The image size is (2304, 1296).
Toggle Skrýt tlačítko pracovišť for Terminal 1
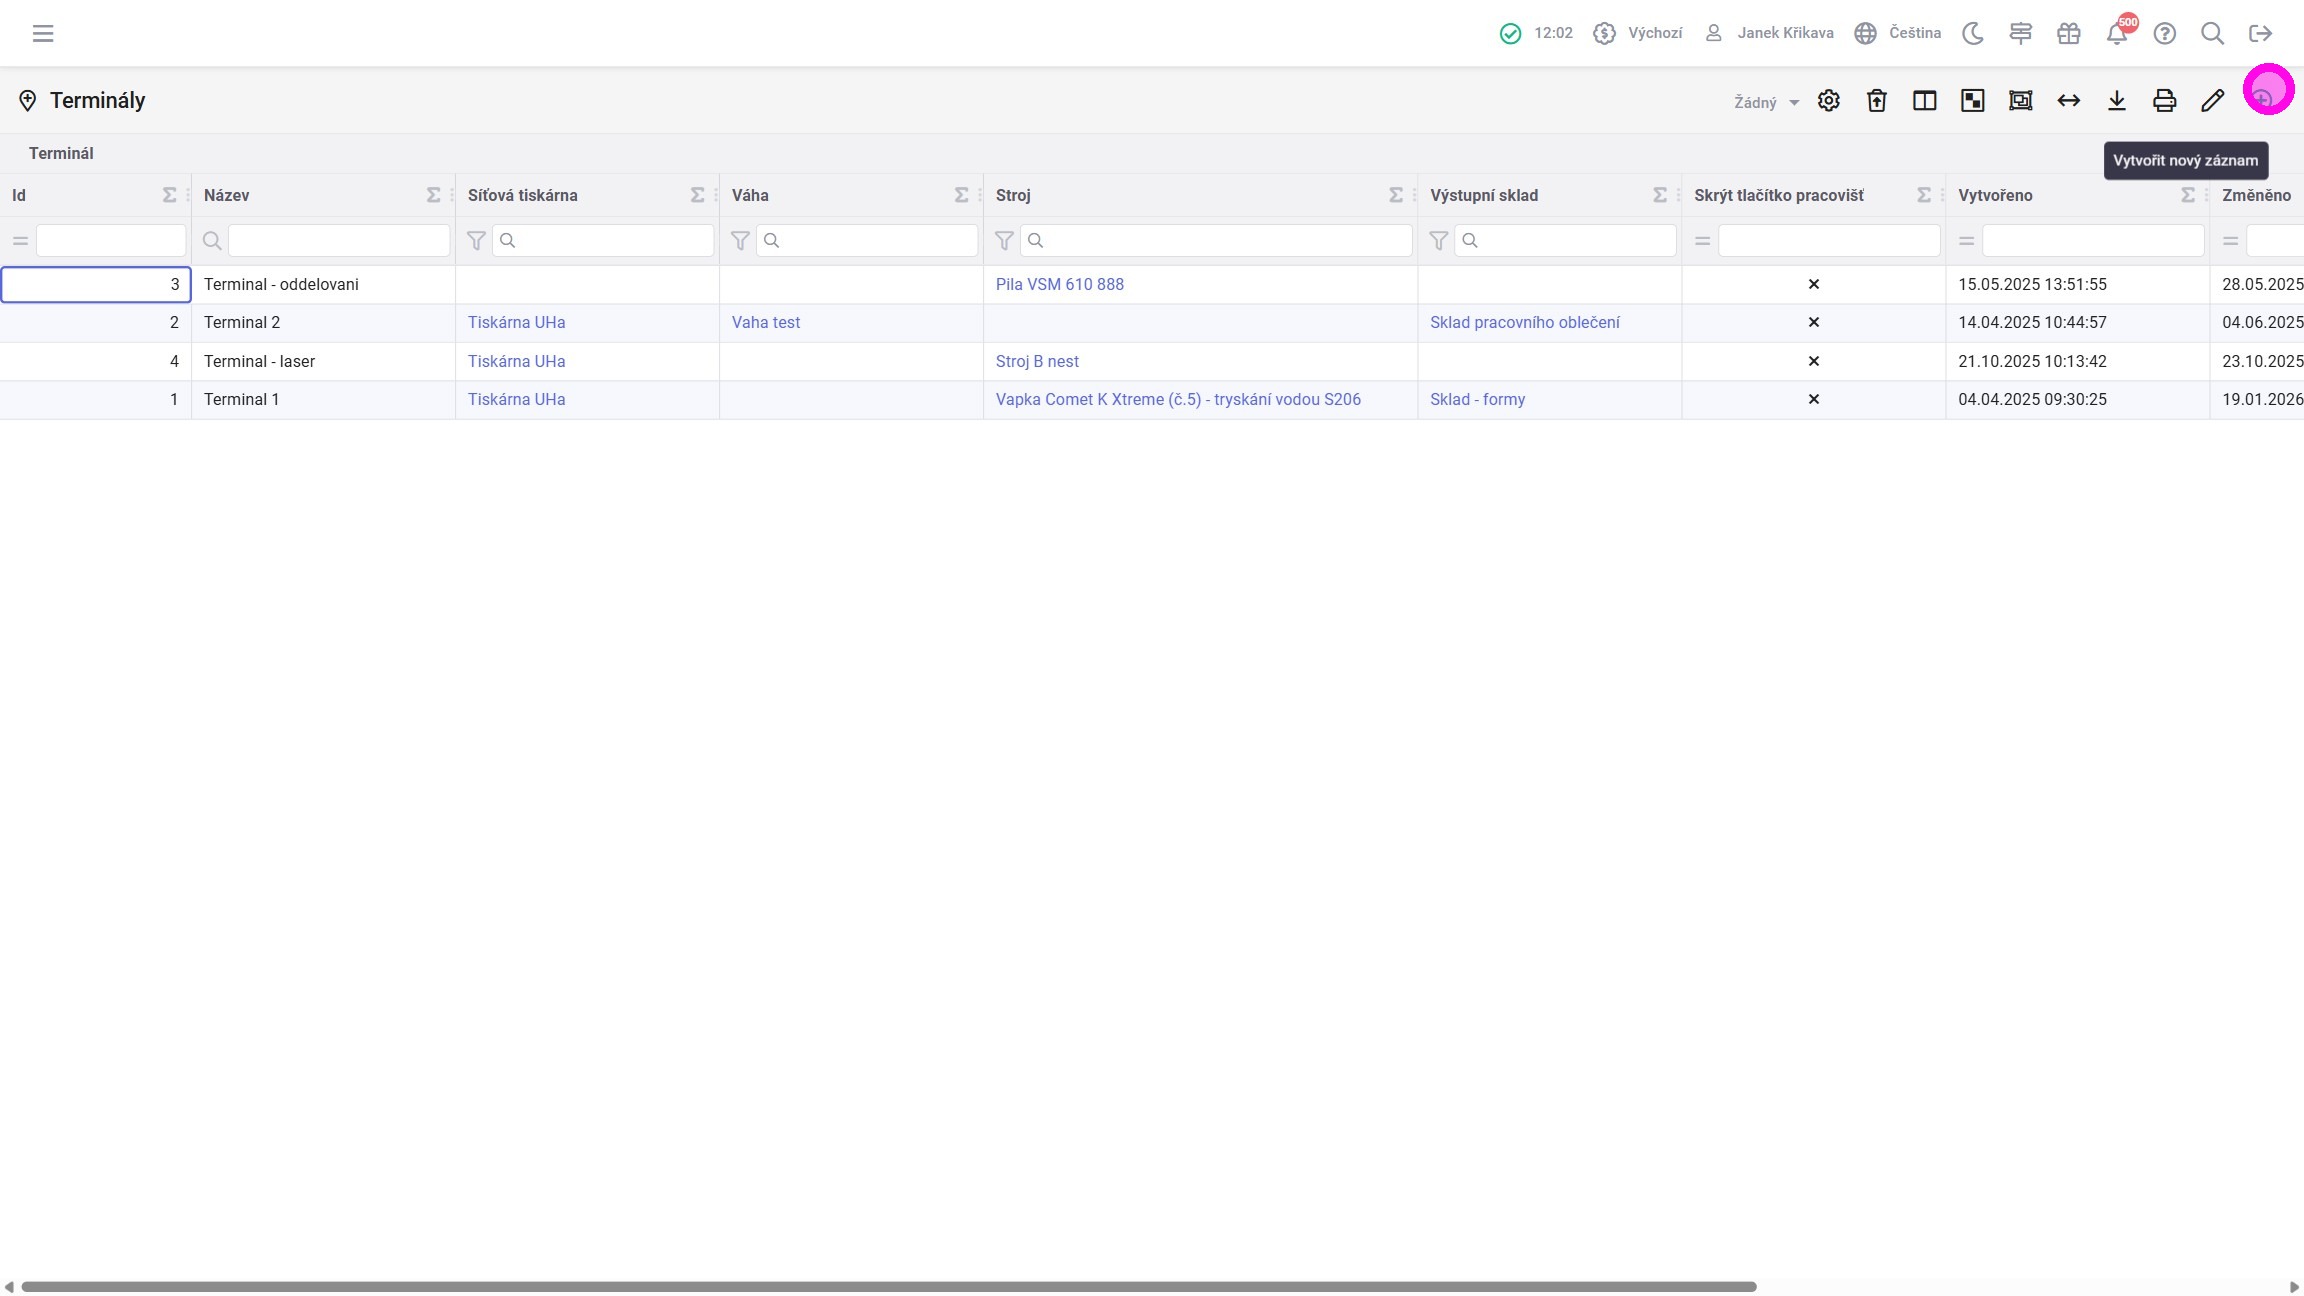coord(1813,399)
